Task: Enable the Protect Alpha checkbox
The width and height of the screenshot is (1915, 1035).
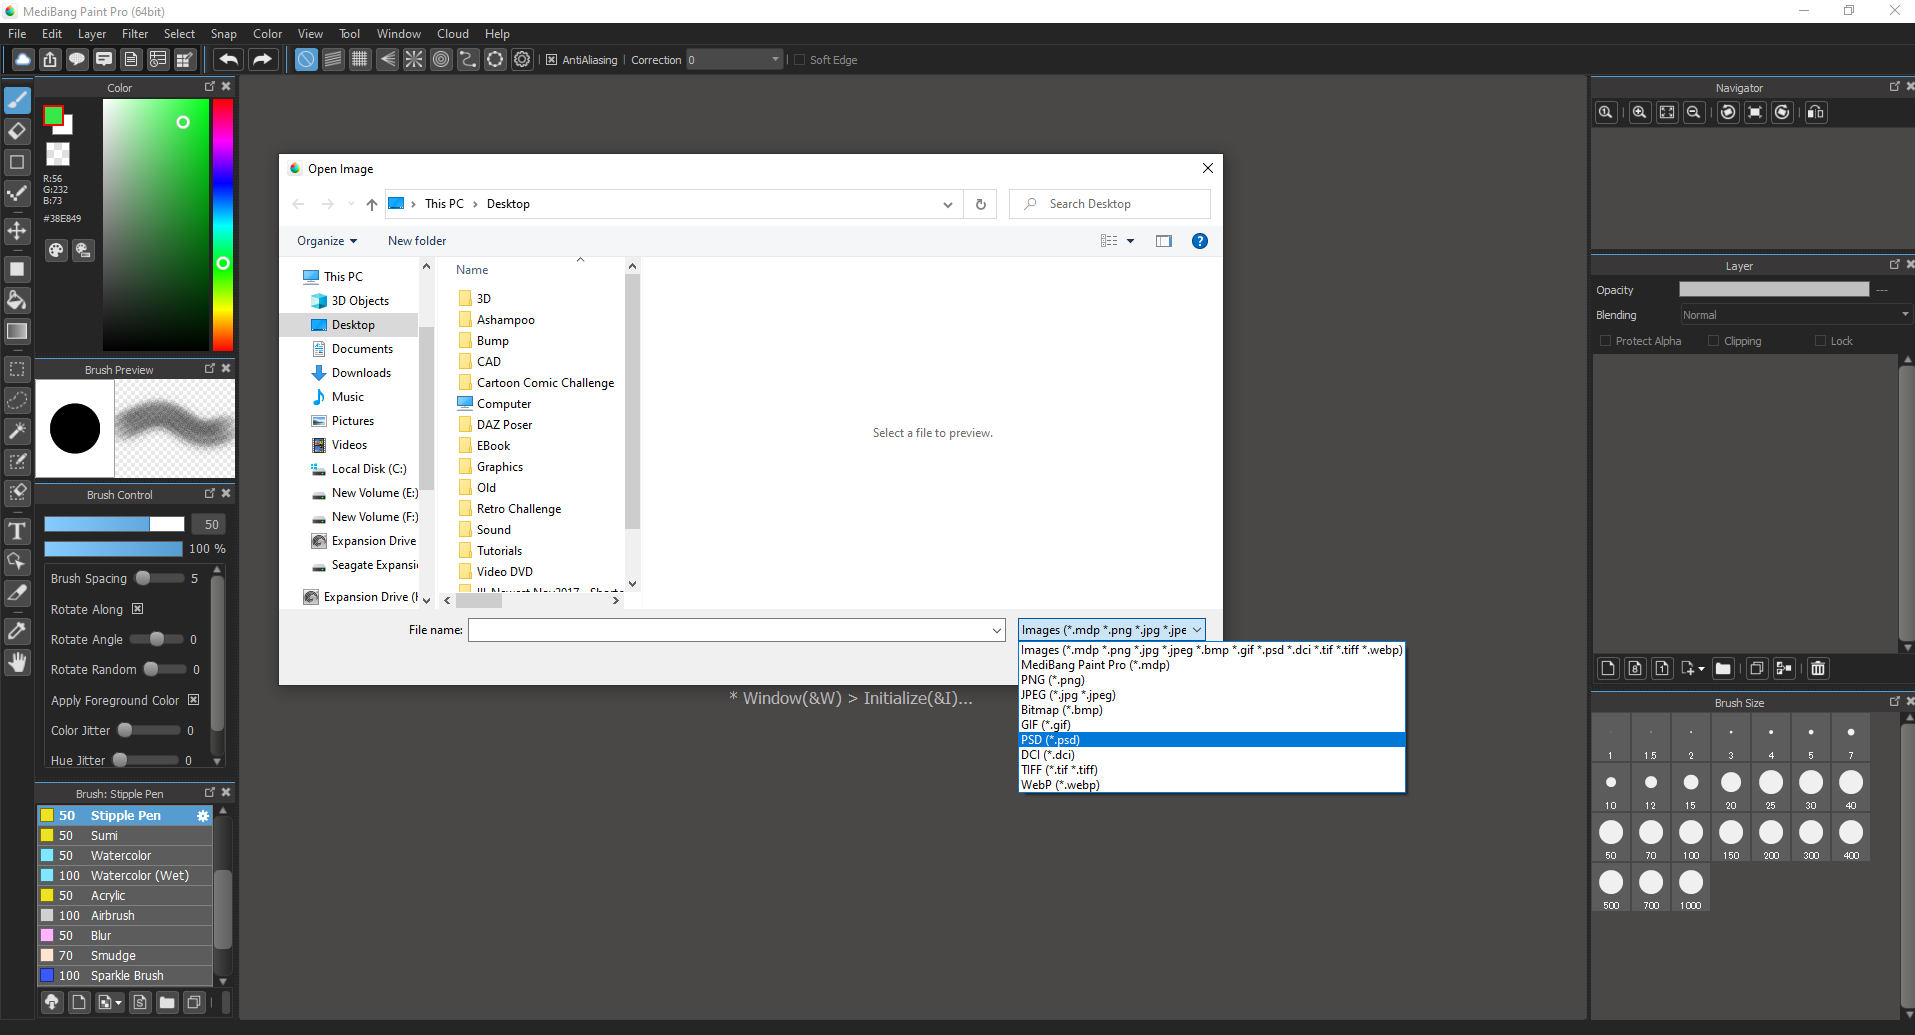Action: 1606,341
